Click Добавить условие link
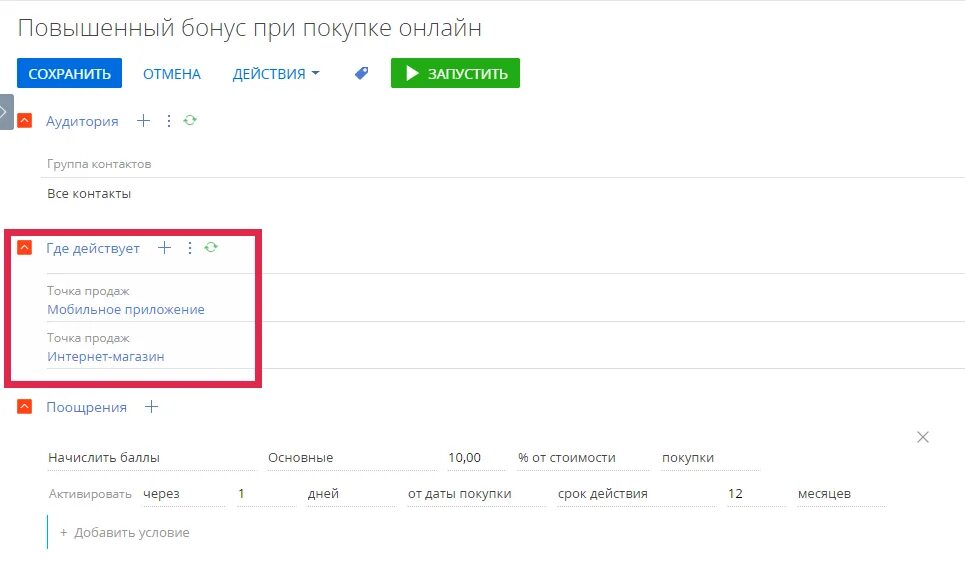 point(125,533)
